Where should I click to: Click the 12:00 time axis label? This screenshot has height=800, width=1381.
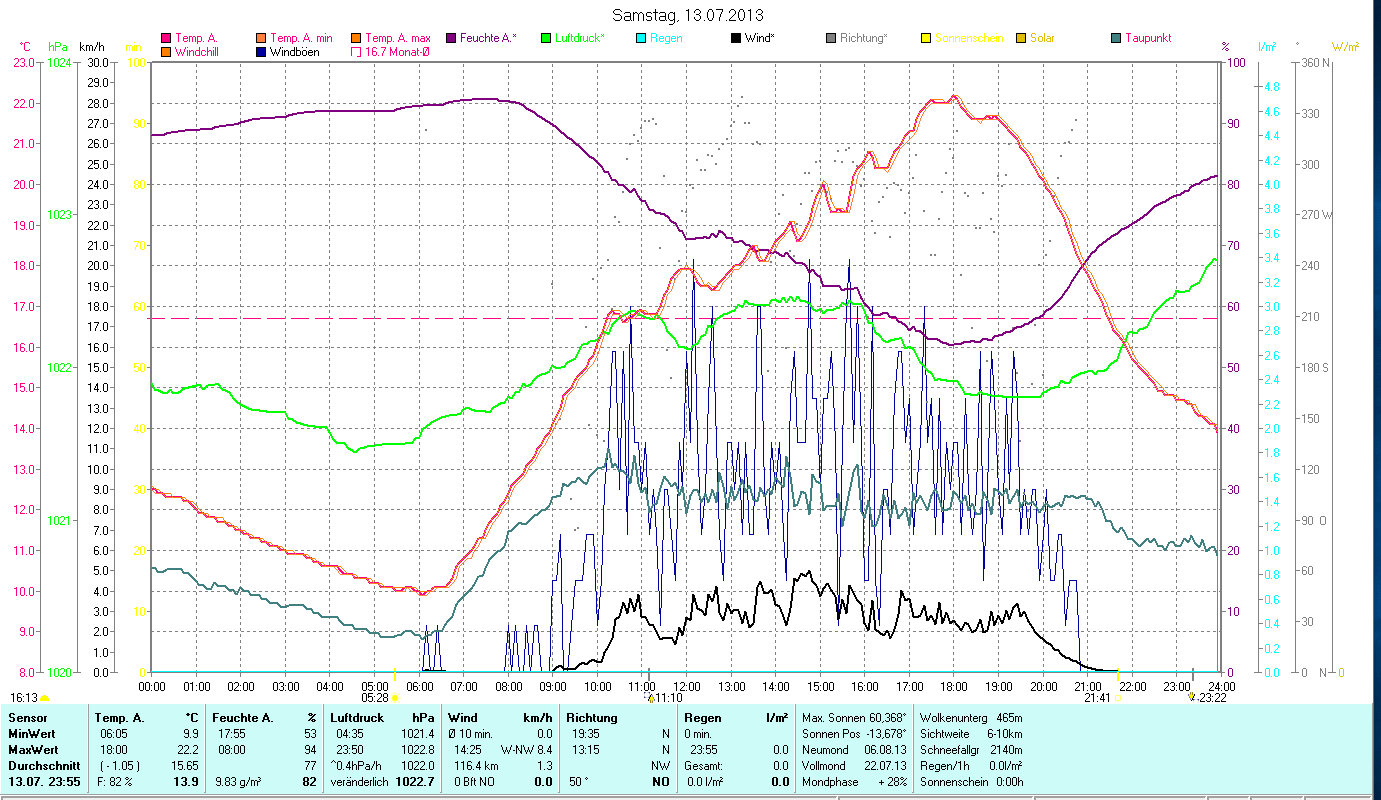[687, 687]
